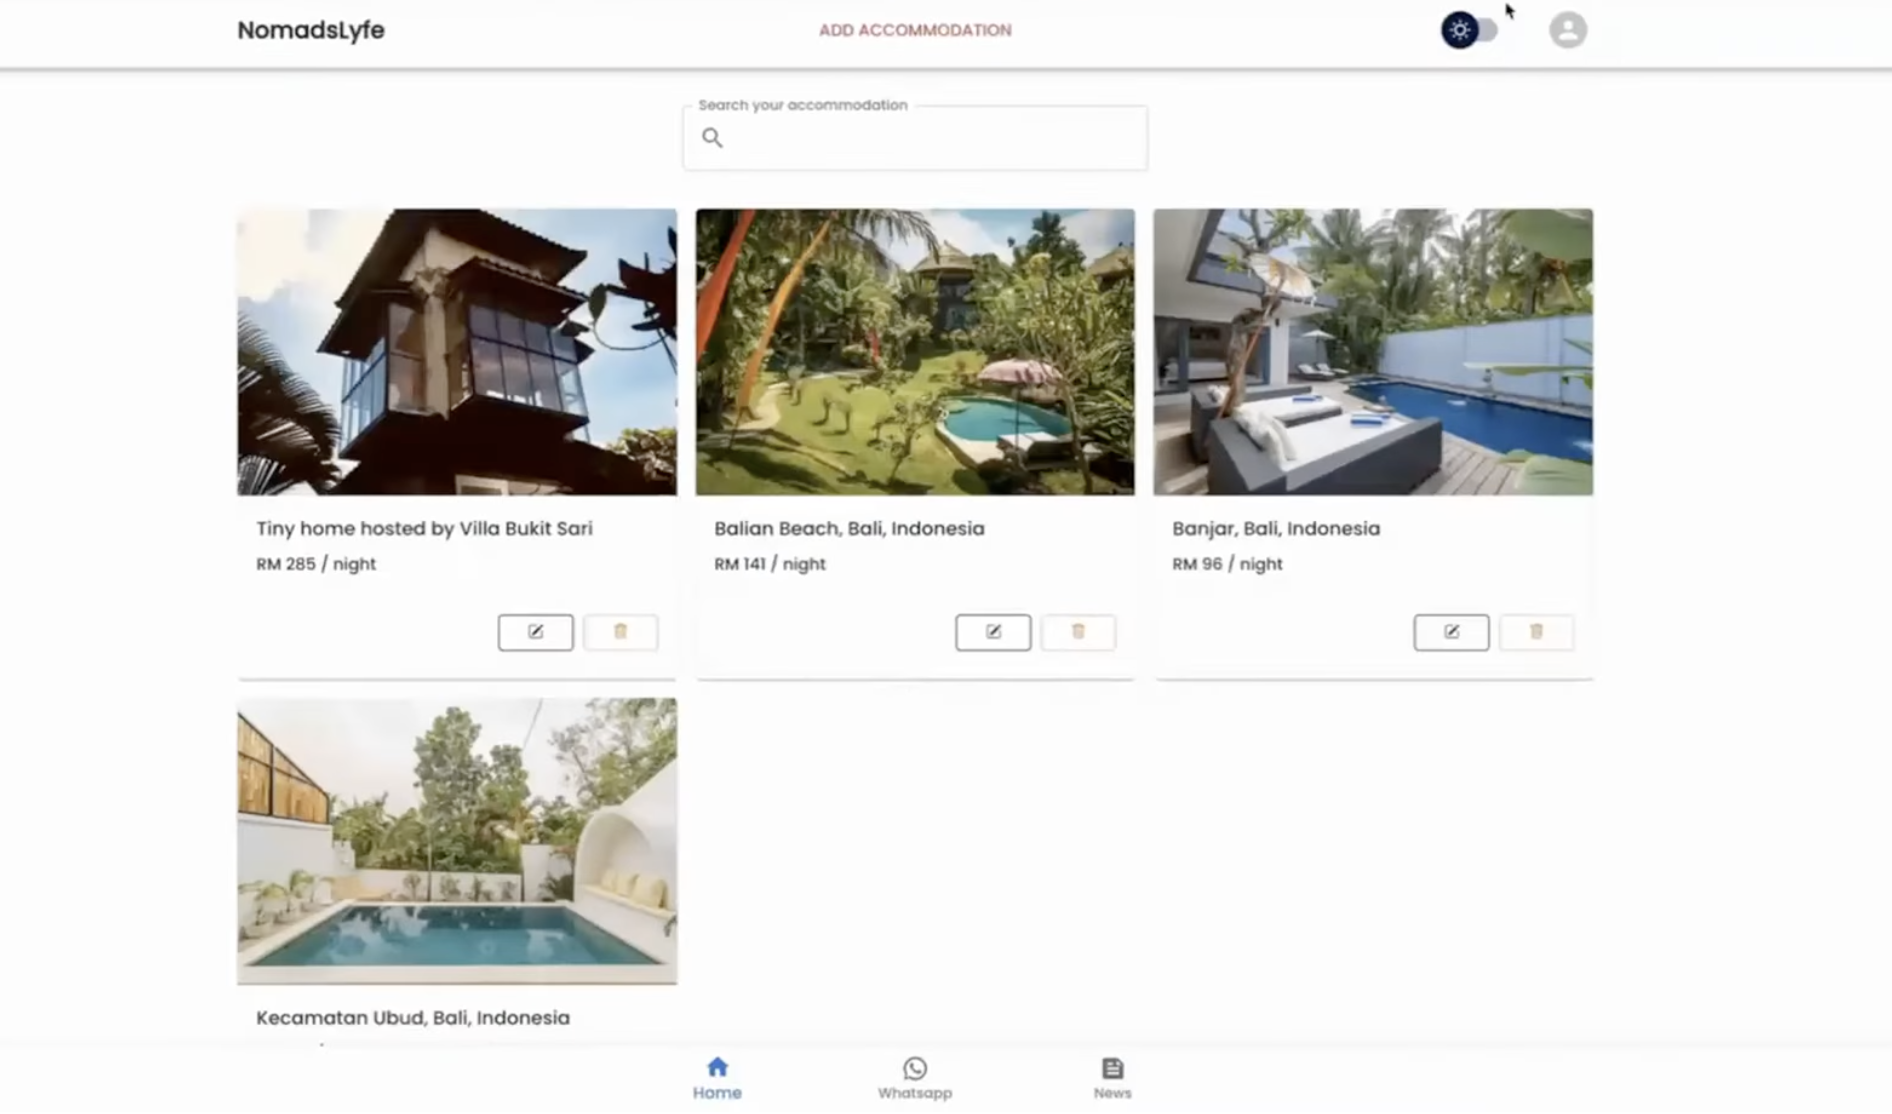Click the RM 96 / night price
Viewport: 1892px width, 1114px height.
click(1227, 564)
